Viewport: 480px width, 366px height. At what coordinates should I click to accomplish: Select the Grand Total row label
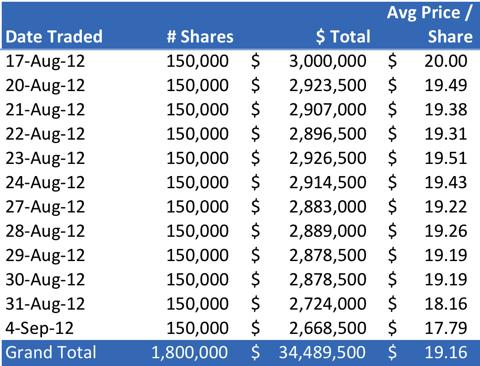(x=51, y=352)
